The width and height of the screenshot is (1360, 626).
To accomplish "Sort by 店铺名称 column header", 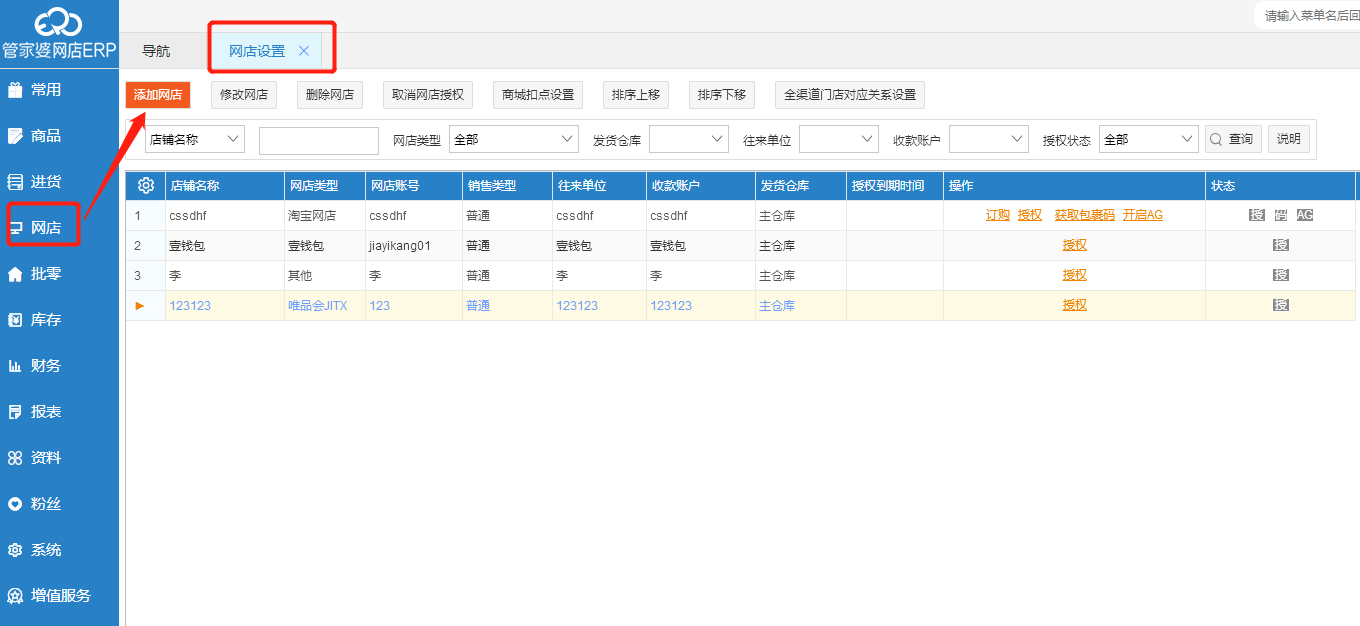I will tap(225, 186).
